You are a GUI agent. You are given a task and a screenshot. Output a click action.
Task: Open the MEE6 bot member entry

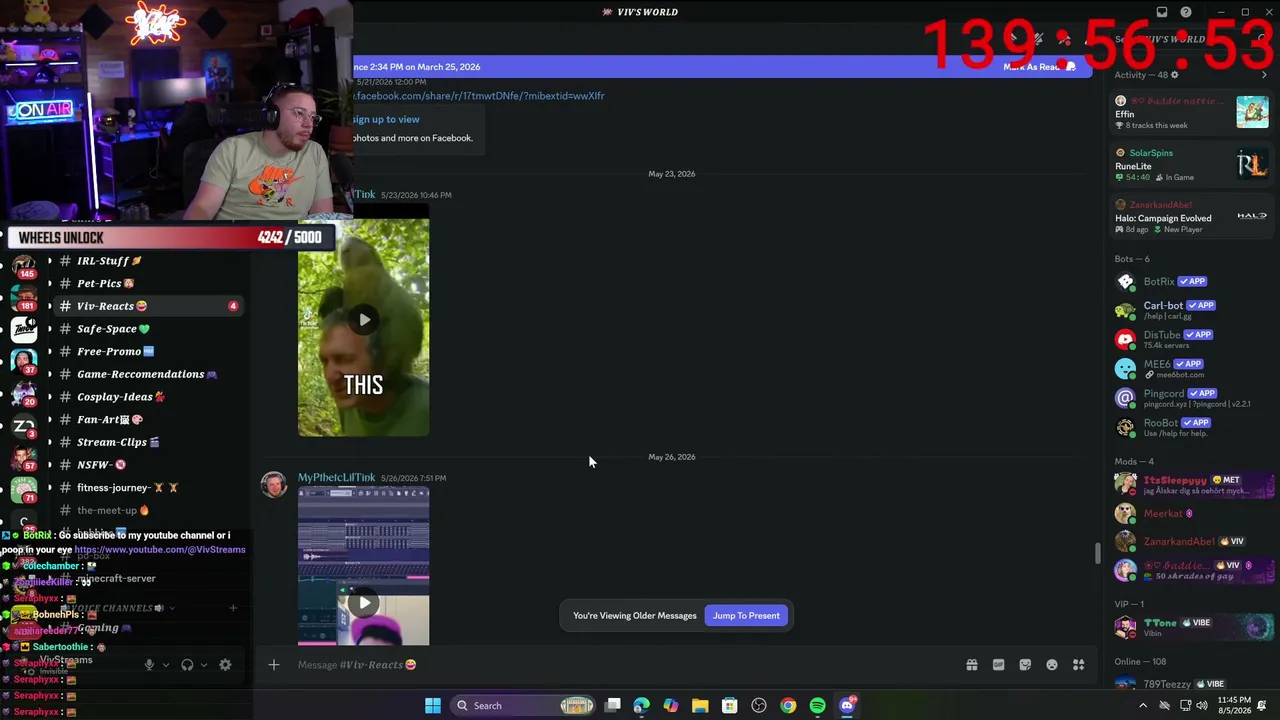[1192, 368]
